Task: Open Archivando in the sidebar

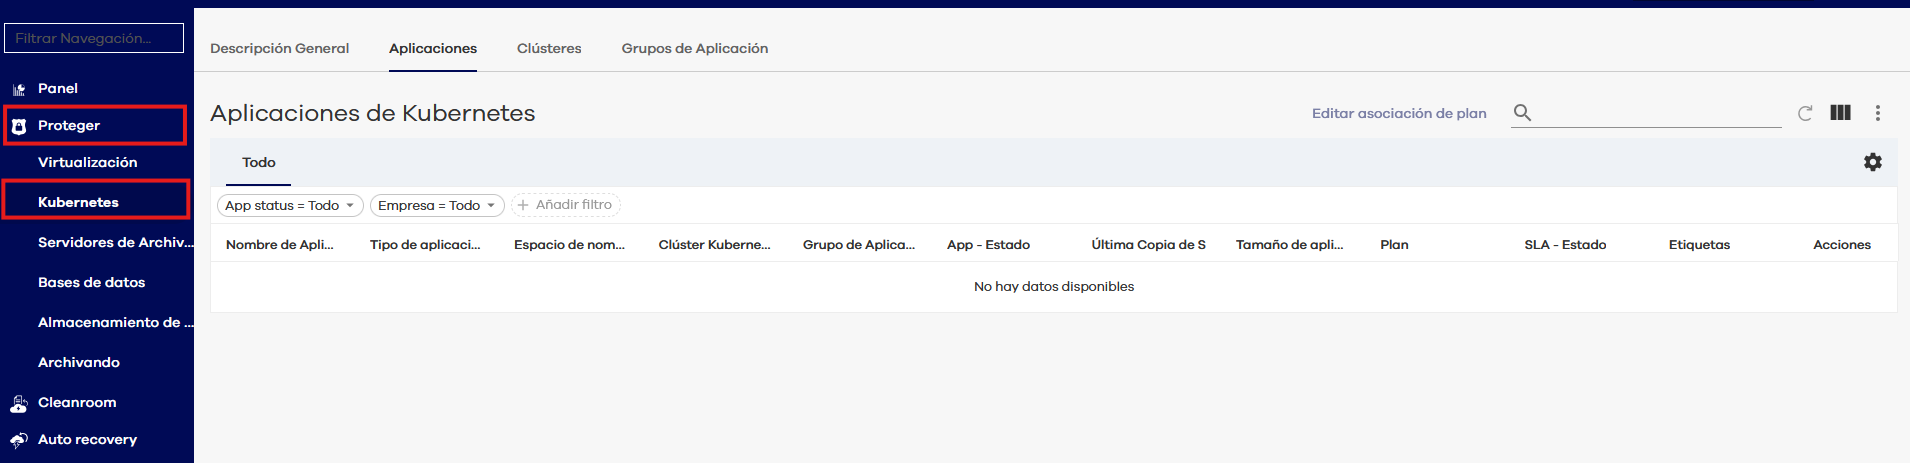Action: point(79,362)
